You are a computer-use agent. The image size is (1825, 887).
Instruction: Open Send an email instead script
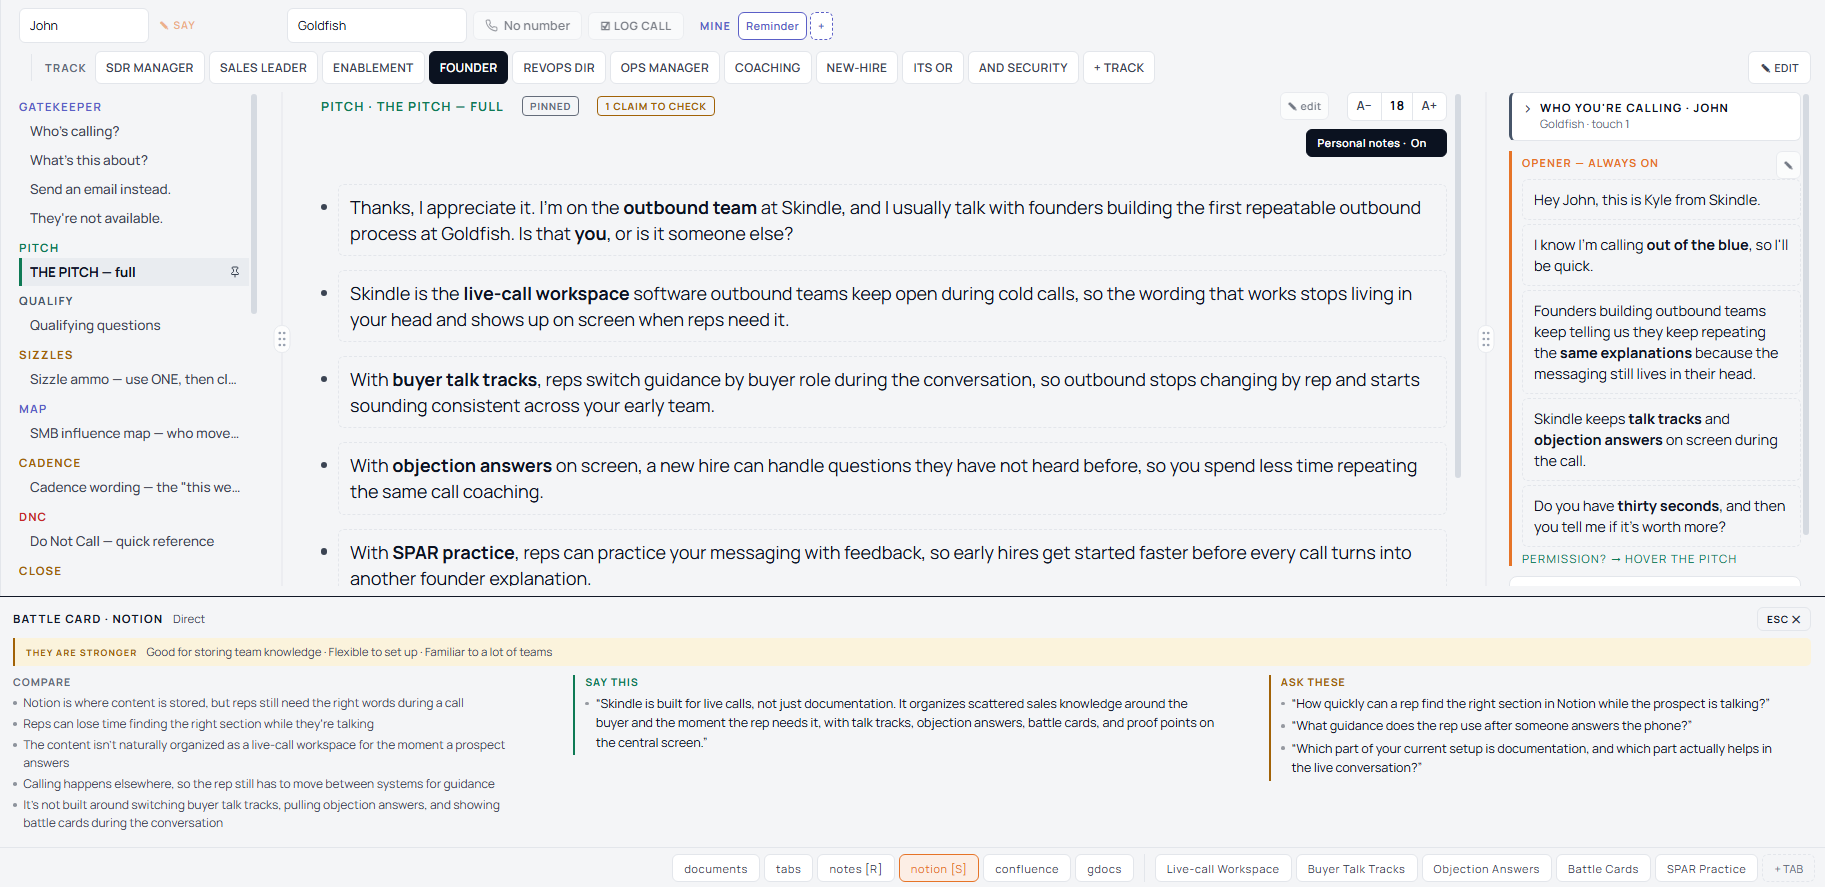(x=134, y=189)
